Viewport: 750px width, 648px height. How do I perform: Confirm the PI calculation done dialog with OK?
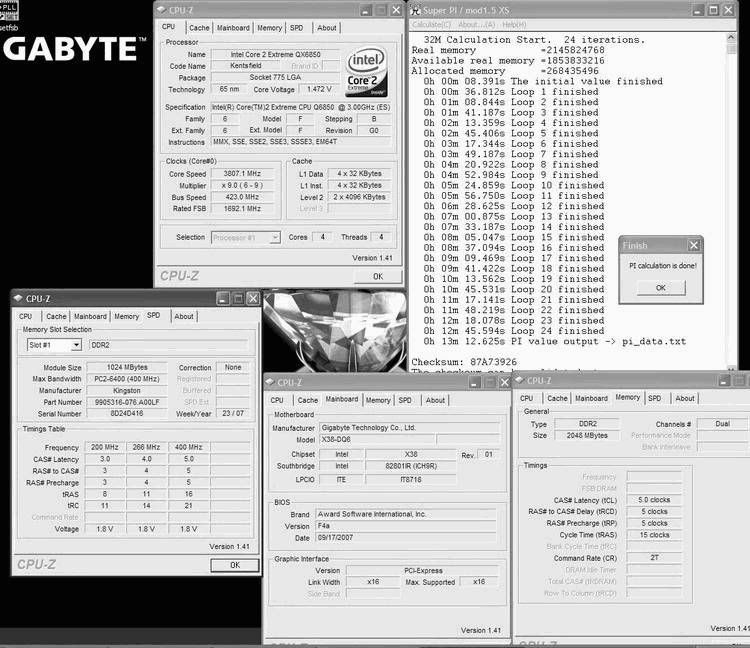point(661,287)
